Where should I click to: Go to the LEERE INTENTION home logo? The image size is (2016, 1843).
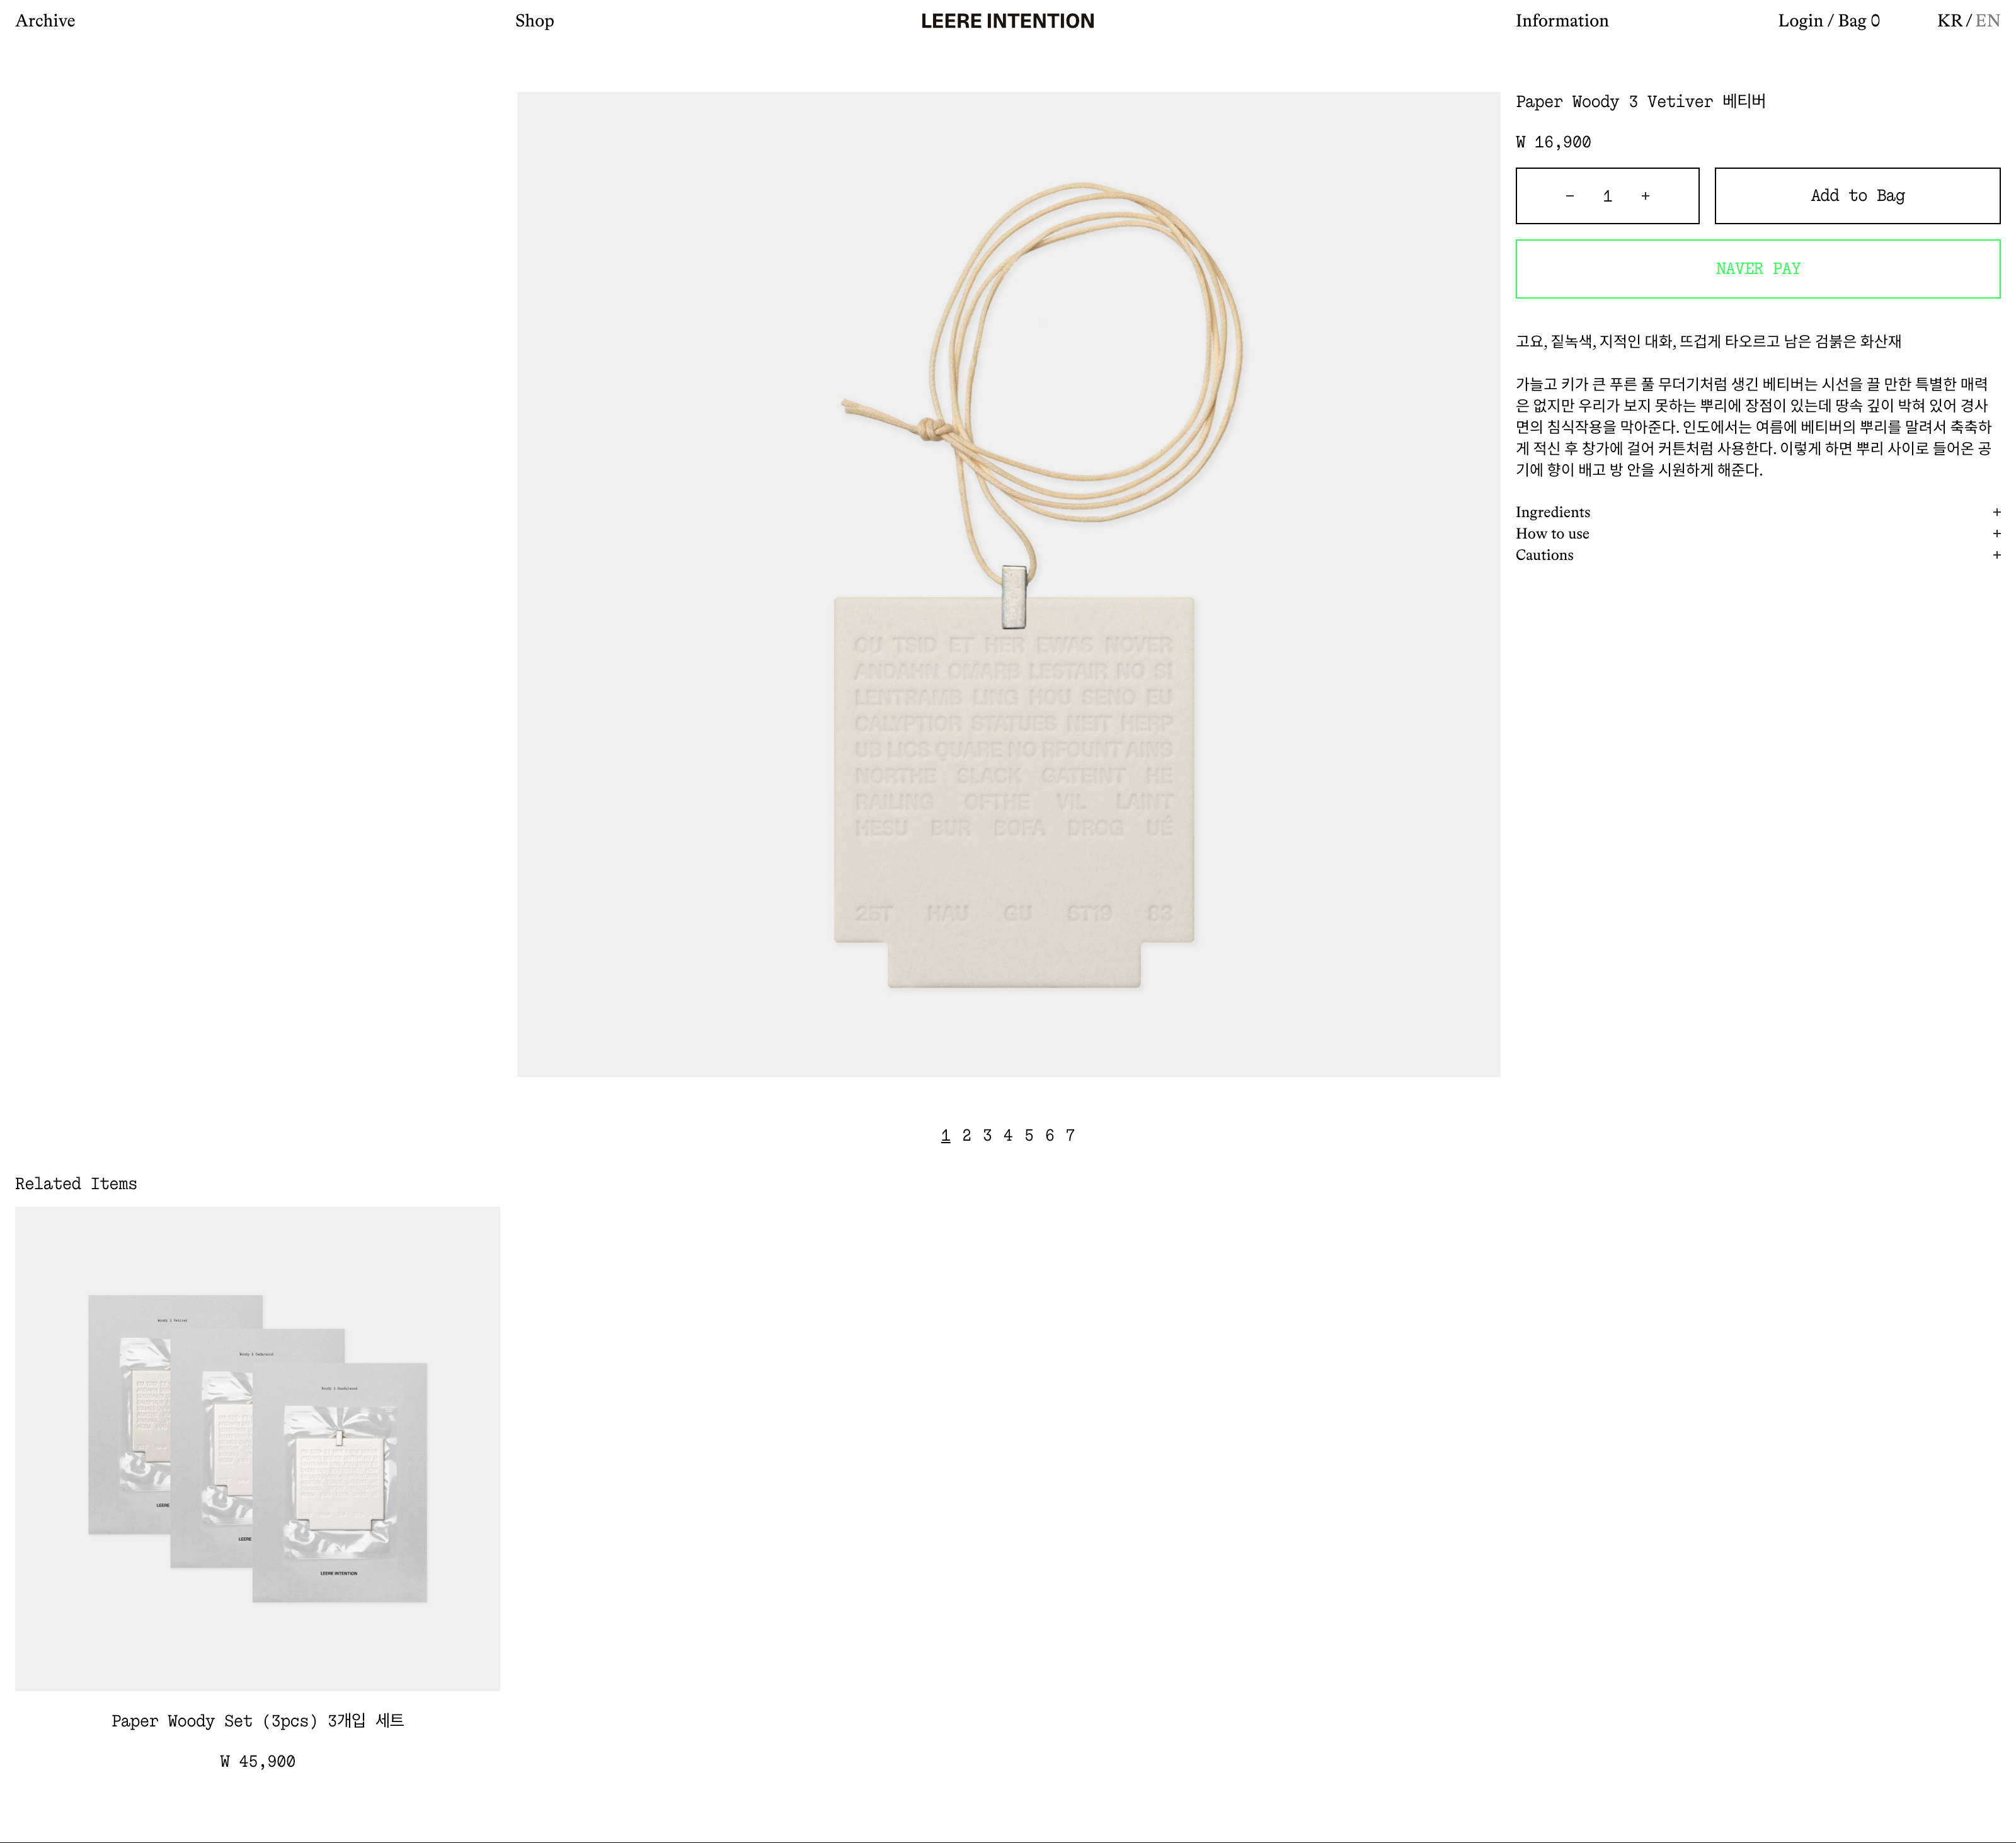point(1007,21)
